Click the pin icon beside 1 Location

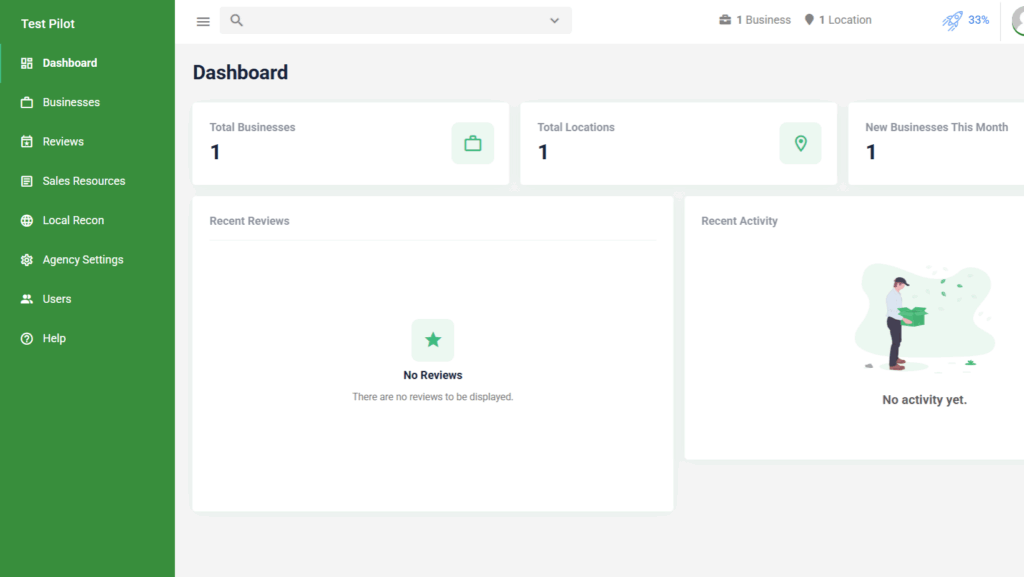[x=809, y=20]
